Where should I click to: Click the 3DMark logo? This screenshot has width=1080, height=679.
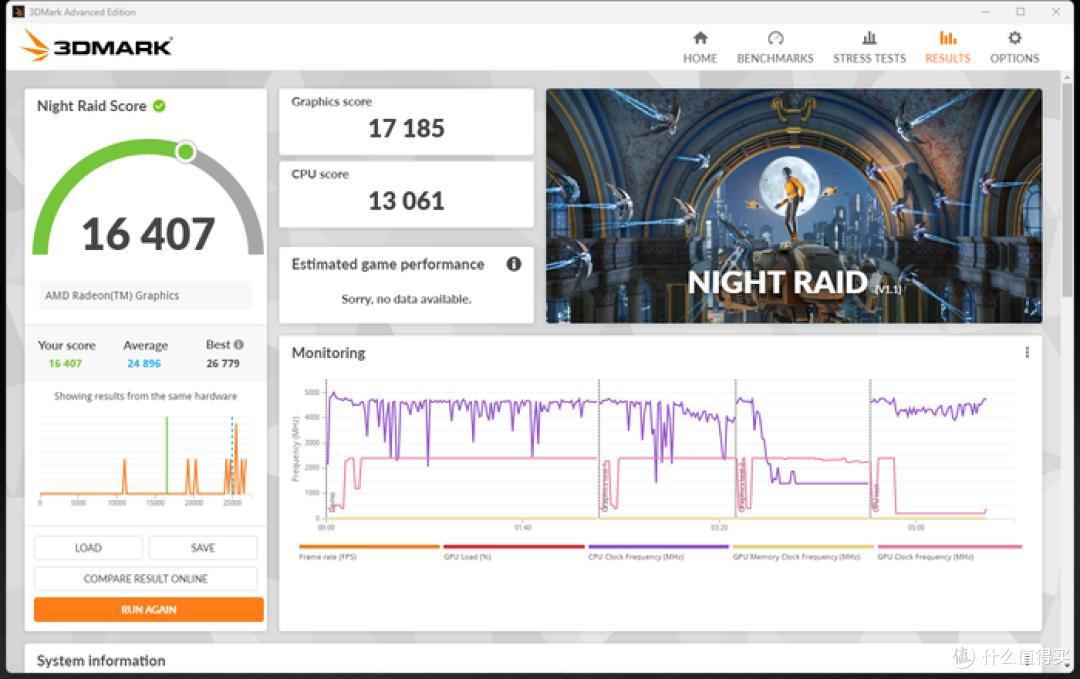[x=97, y=46]
